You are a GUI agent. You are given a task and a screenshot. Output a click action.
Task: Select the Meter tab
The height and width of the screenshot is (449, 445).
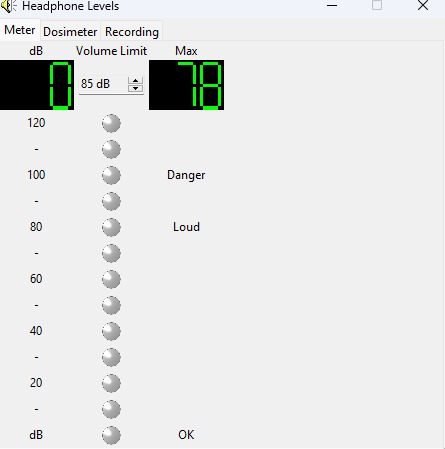[20, 30]
